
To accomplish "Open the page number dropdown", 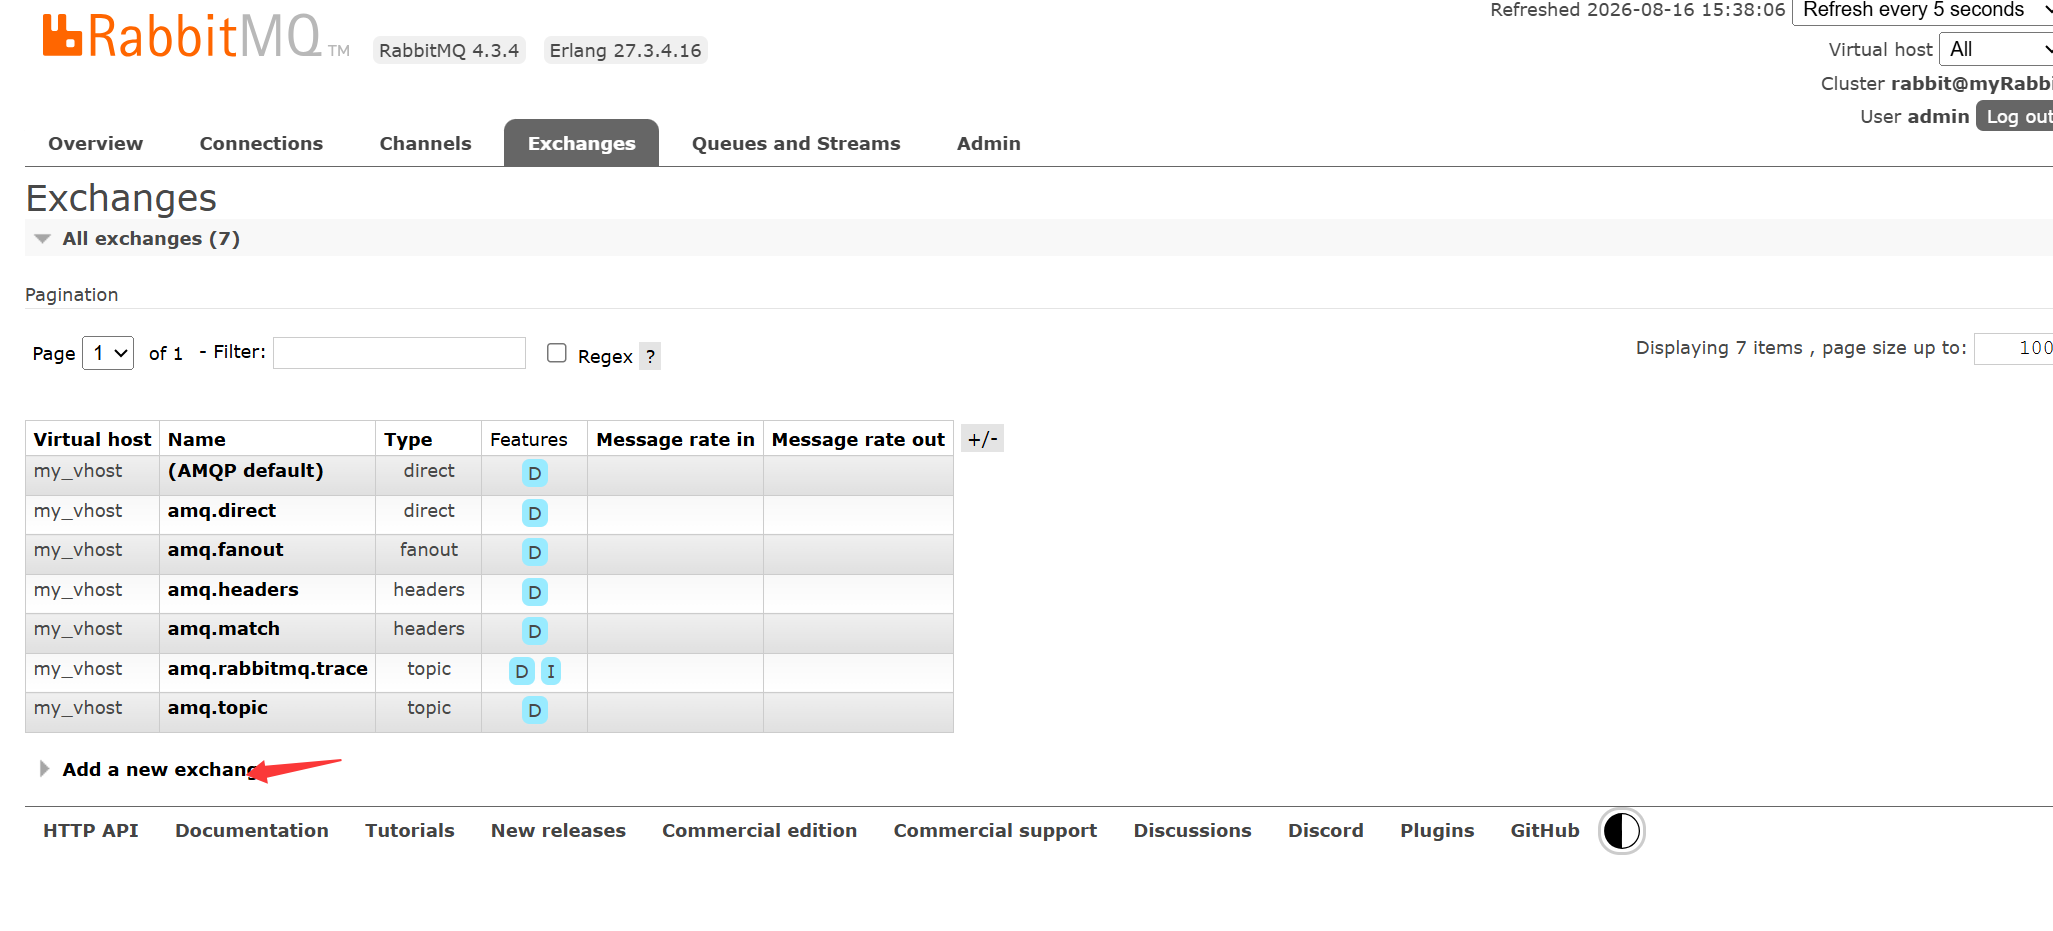I will coord(108,353).
